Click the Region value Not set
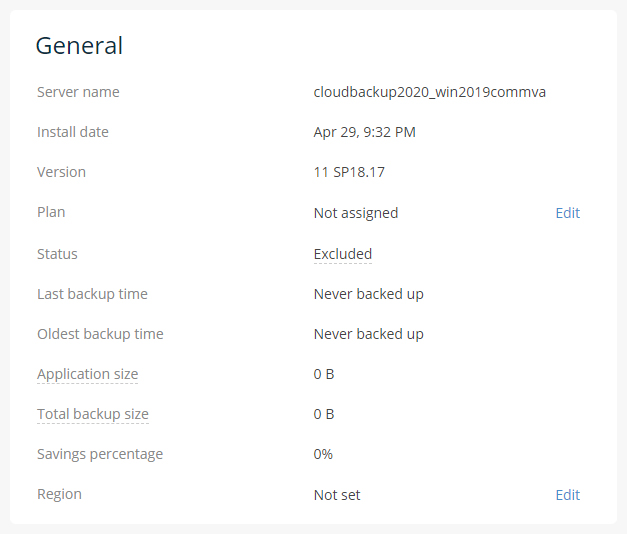 pos(337,495)
